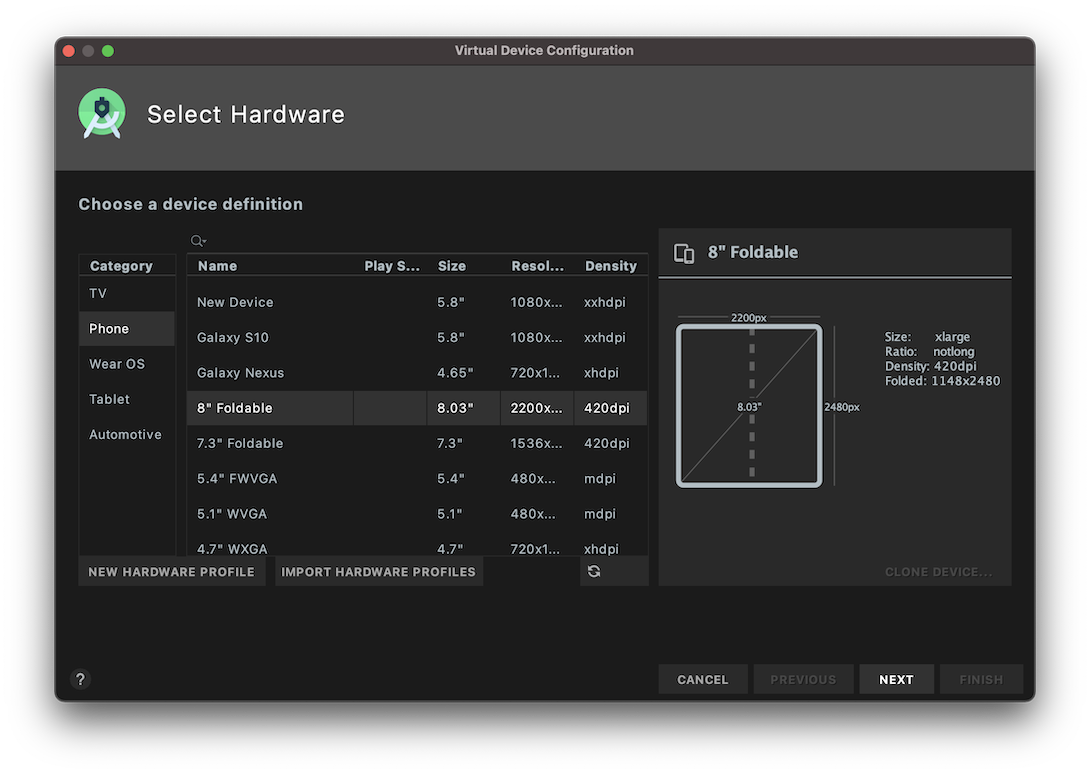Select the Wear OS category
1090x774 pixels.
[x=117, y=364]
